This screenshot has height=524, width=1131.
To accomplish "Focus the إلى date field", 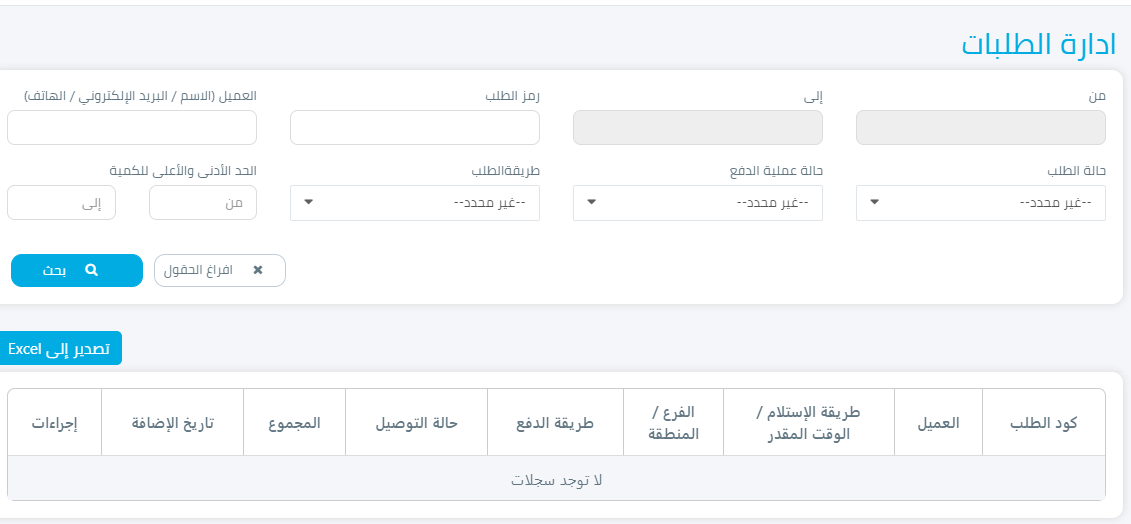I will 697,128.
